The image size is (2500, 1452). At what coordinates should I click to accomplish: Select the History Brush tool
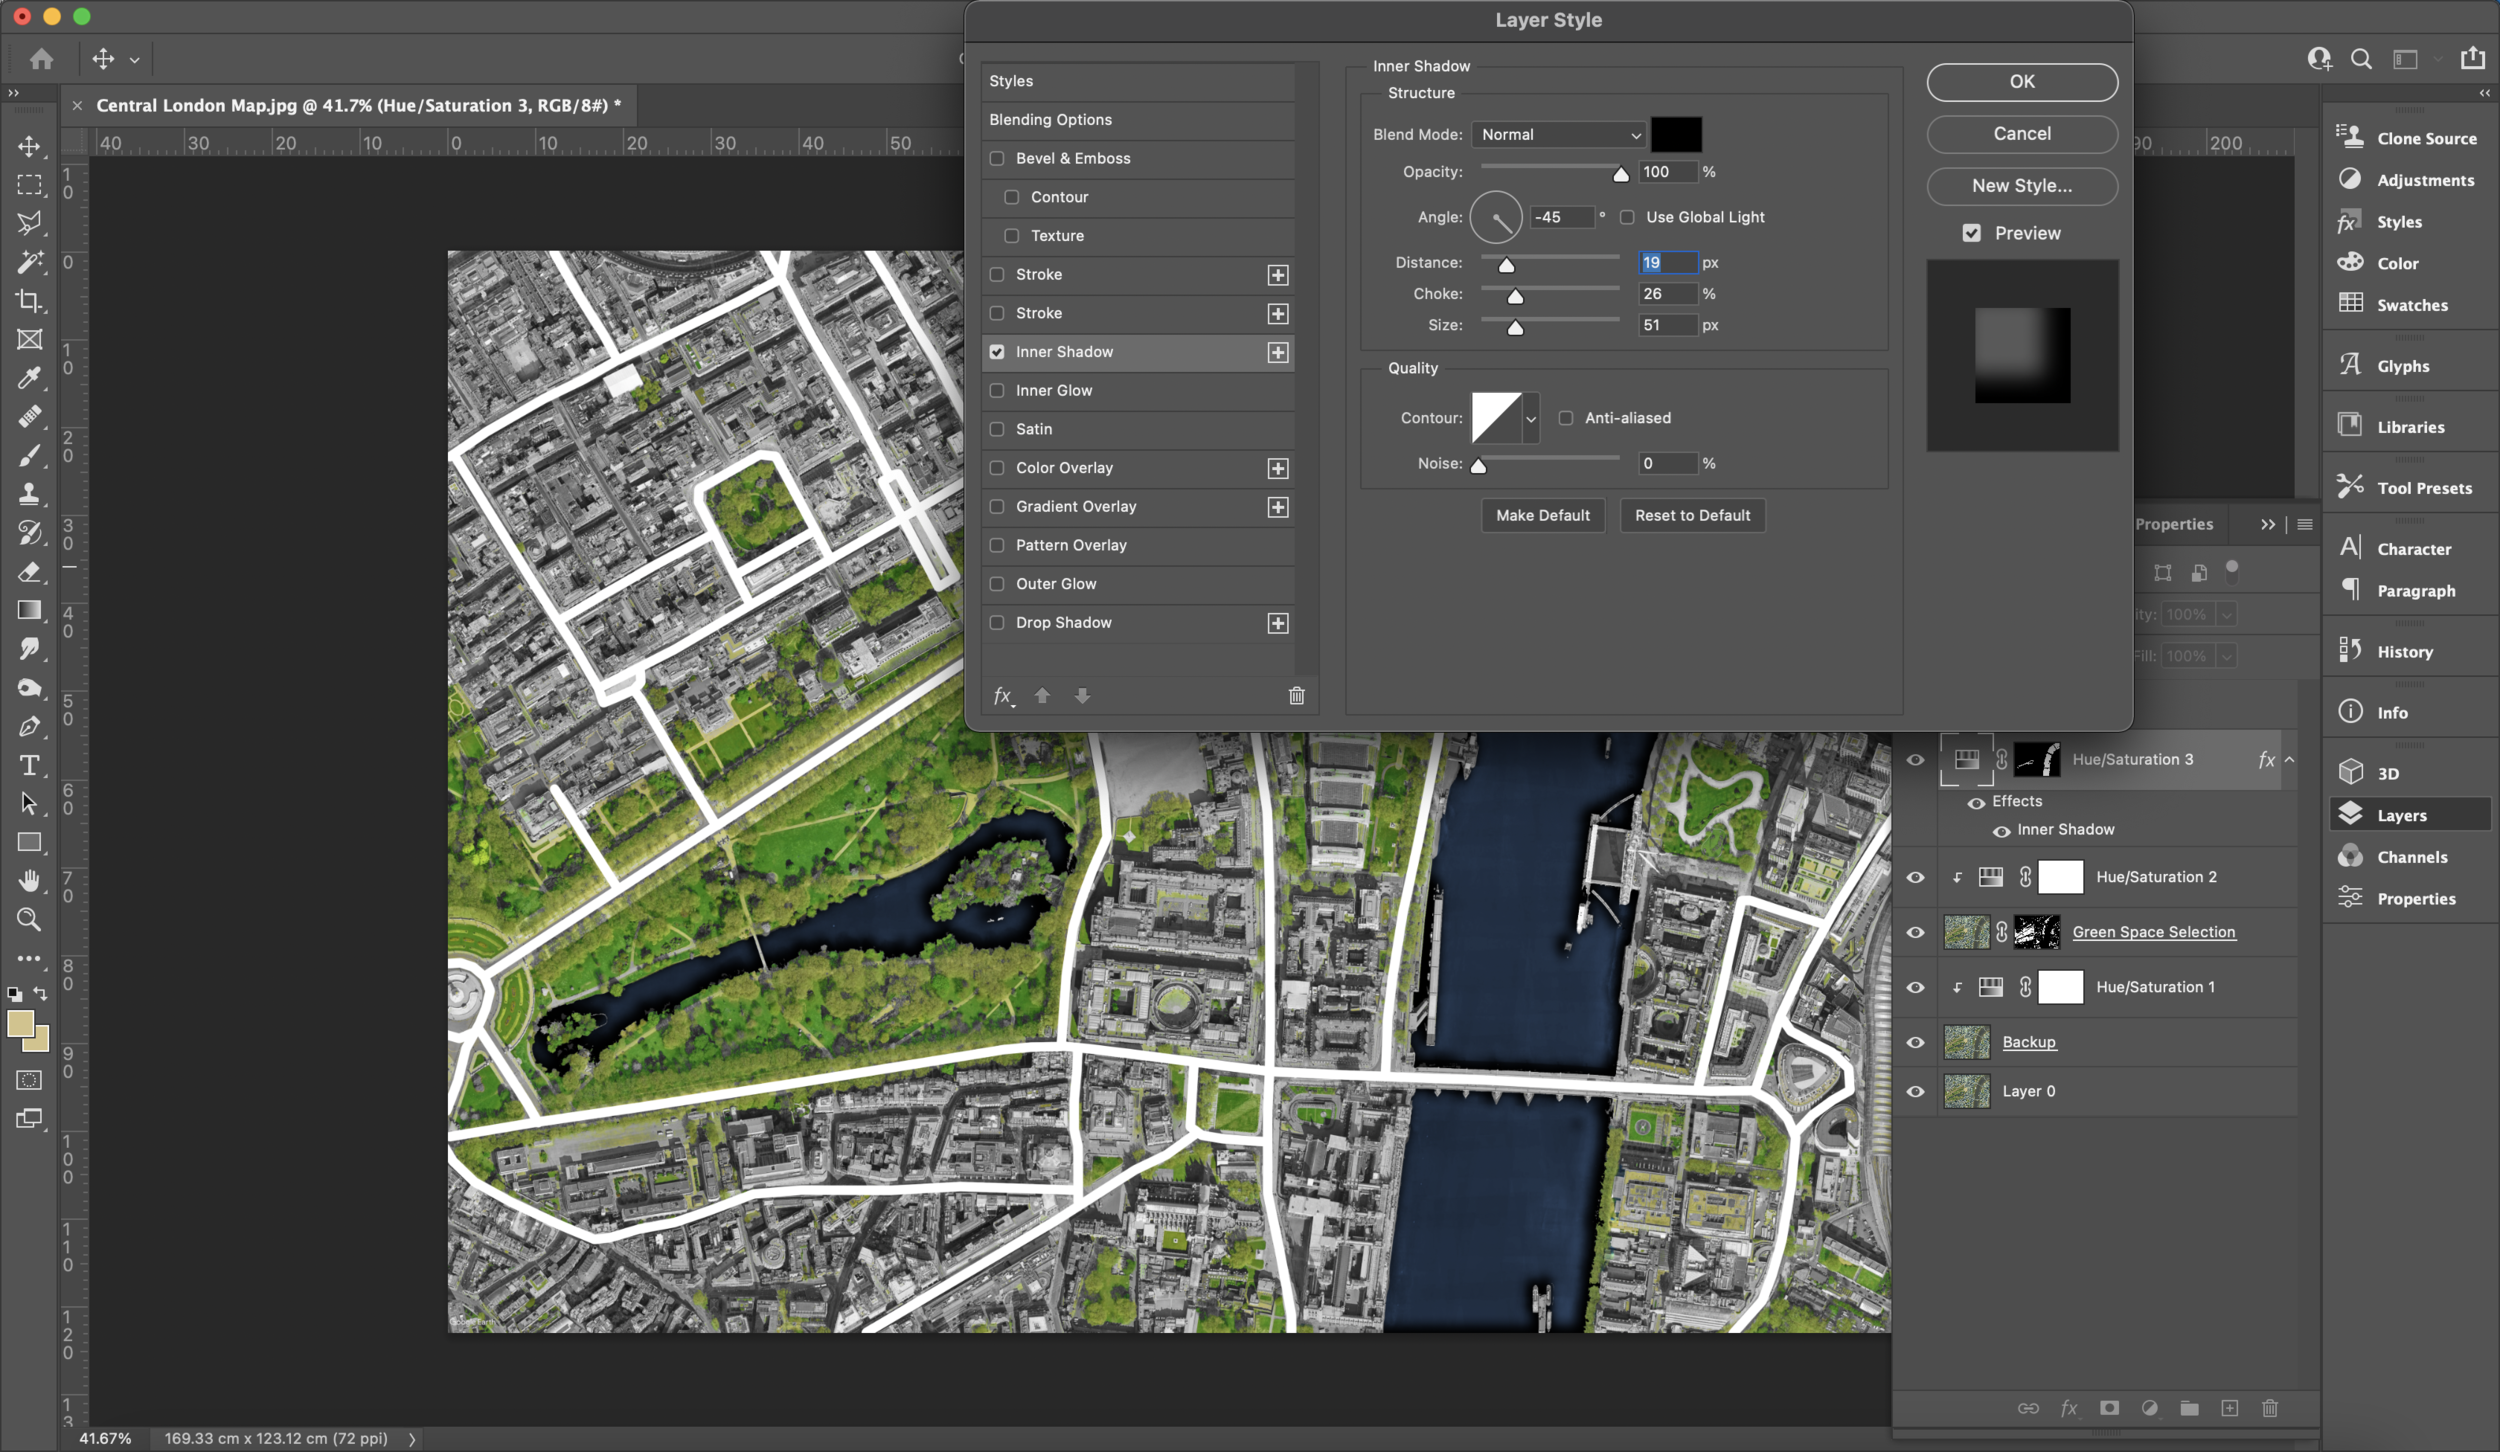pos(29,532)
